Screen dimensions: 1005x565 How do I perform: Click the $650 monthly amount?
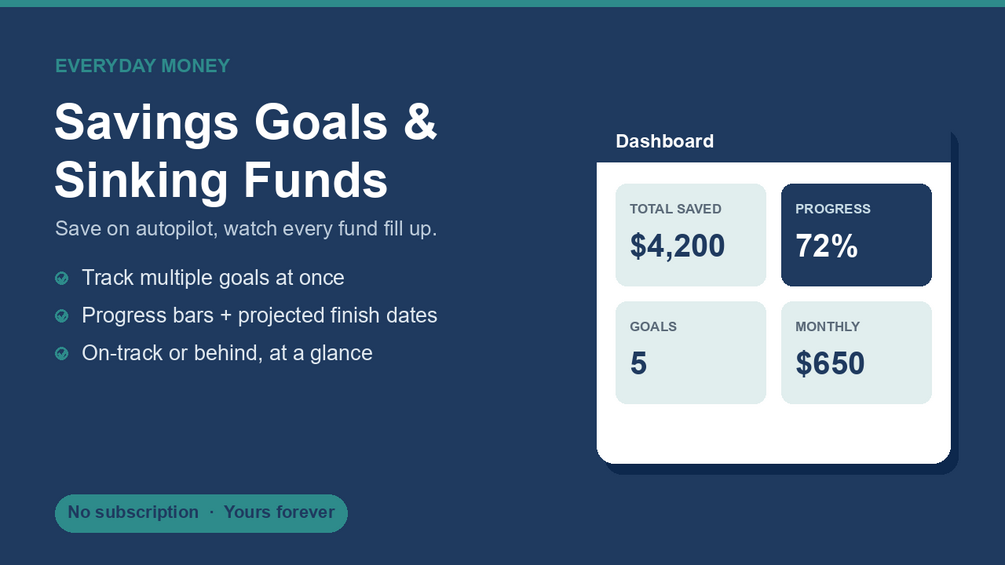click(830, 364)
